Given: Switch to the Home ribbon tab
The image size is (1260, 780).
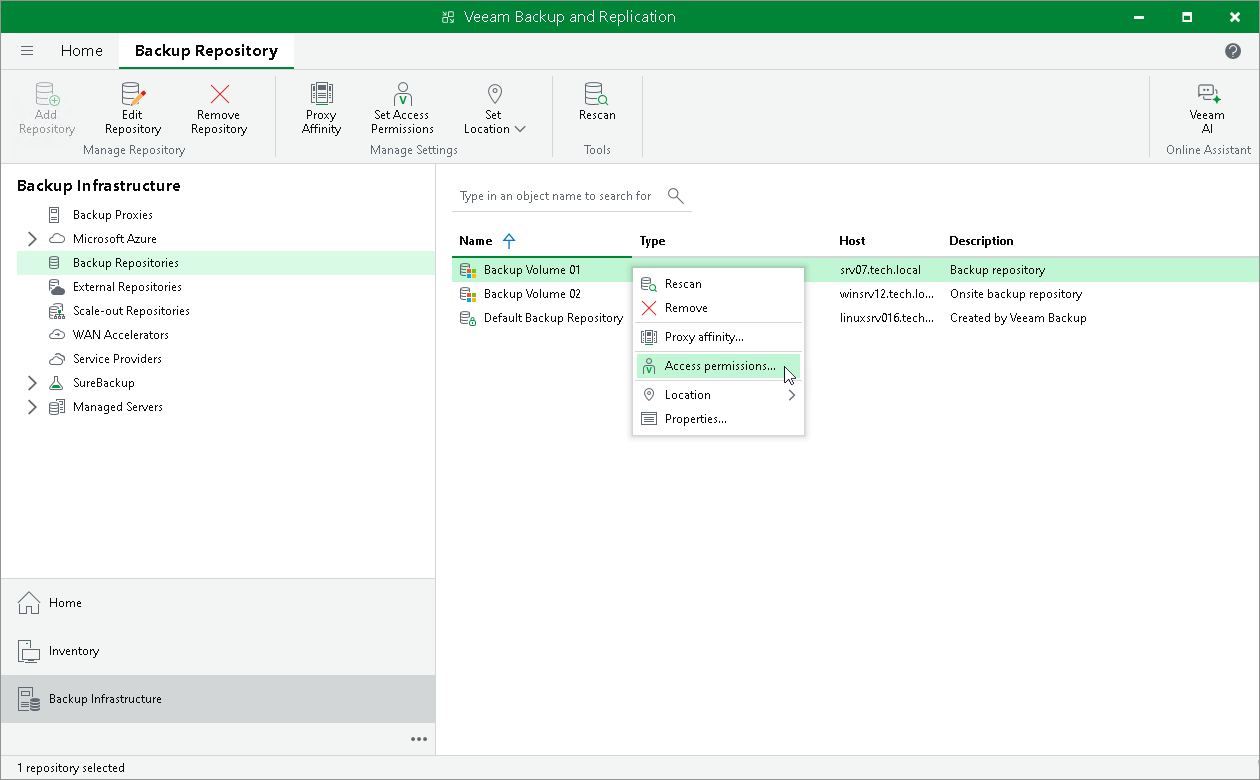Looking at the screenshot, I should pyautogui.click(x=82, y=51).
